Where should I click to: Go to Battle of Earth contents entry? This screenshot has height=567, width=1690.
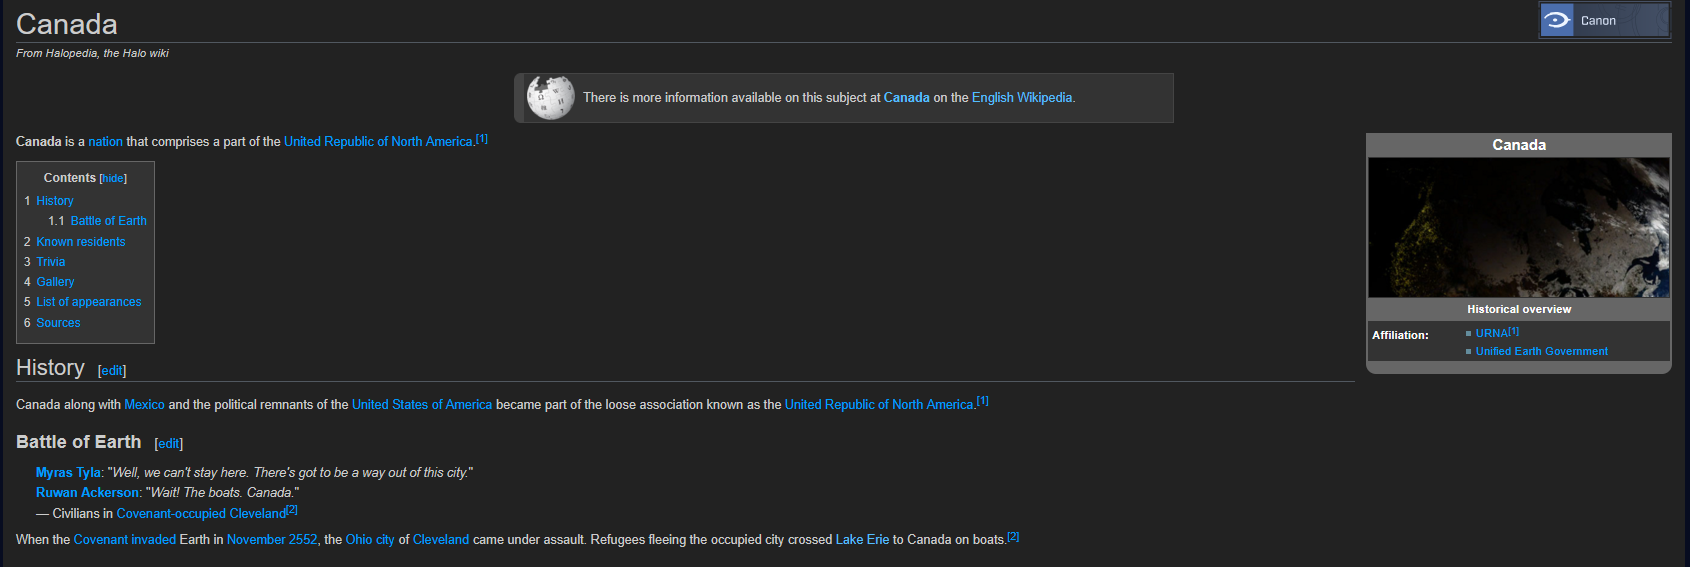pos(108,221)
